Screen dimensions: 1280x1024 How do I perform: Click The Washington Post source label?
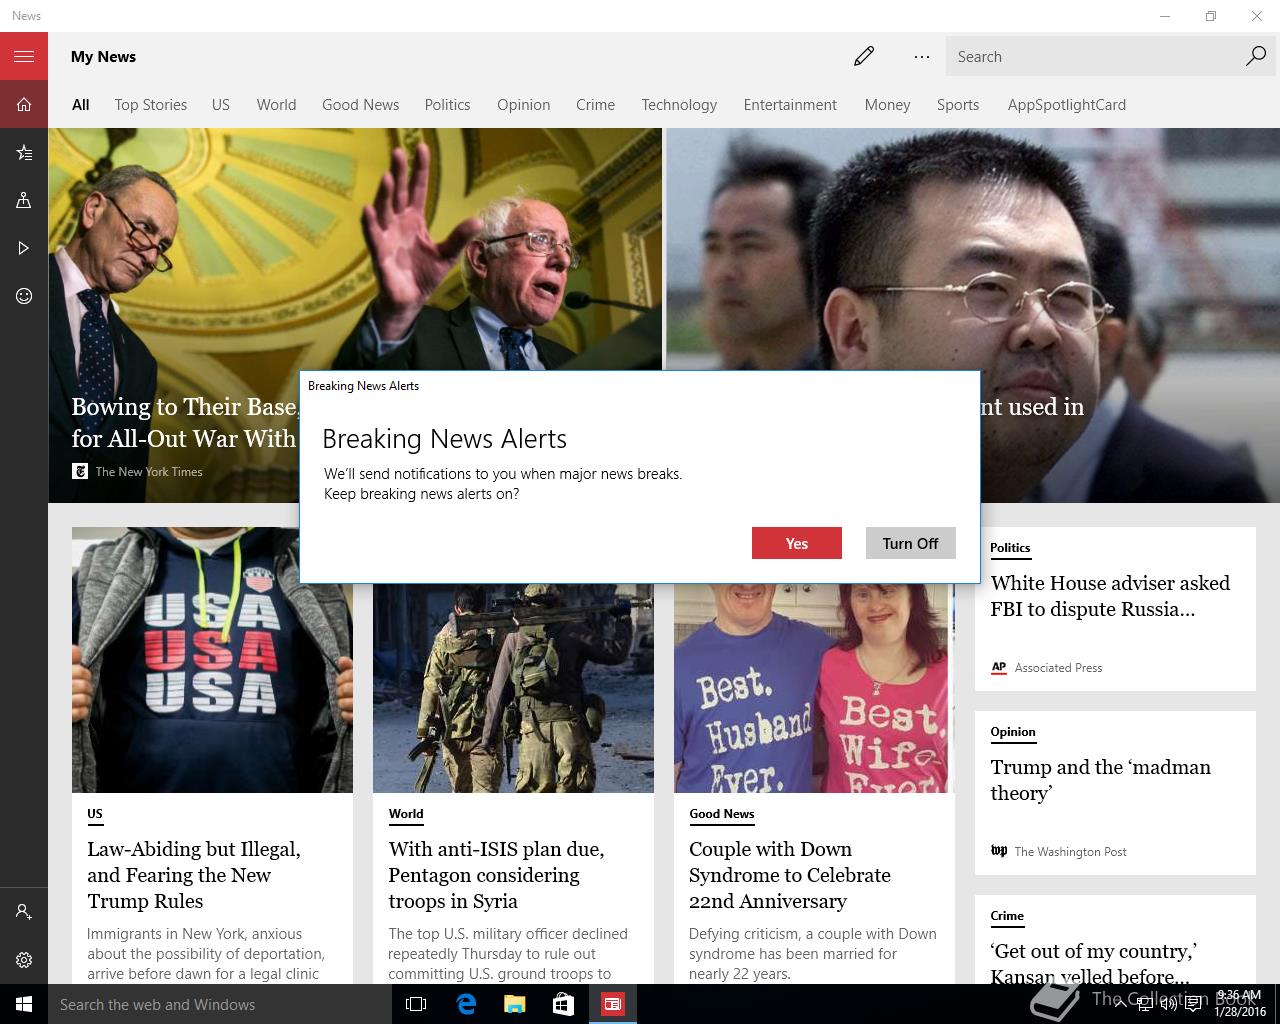click(x=1070, y=852)
